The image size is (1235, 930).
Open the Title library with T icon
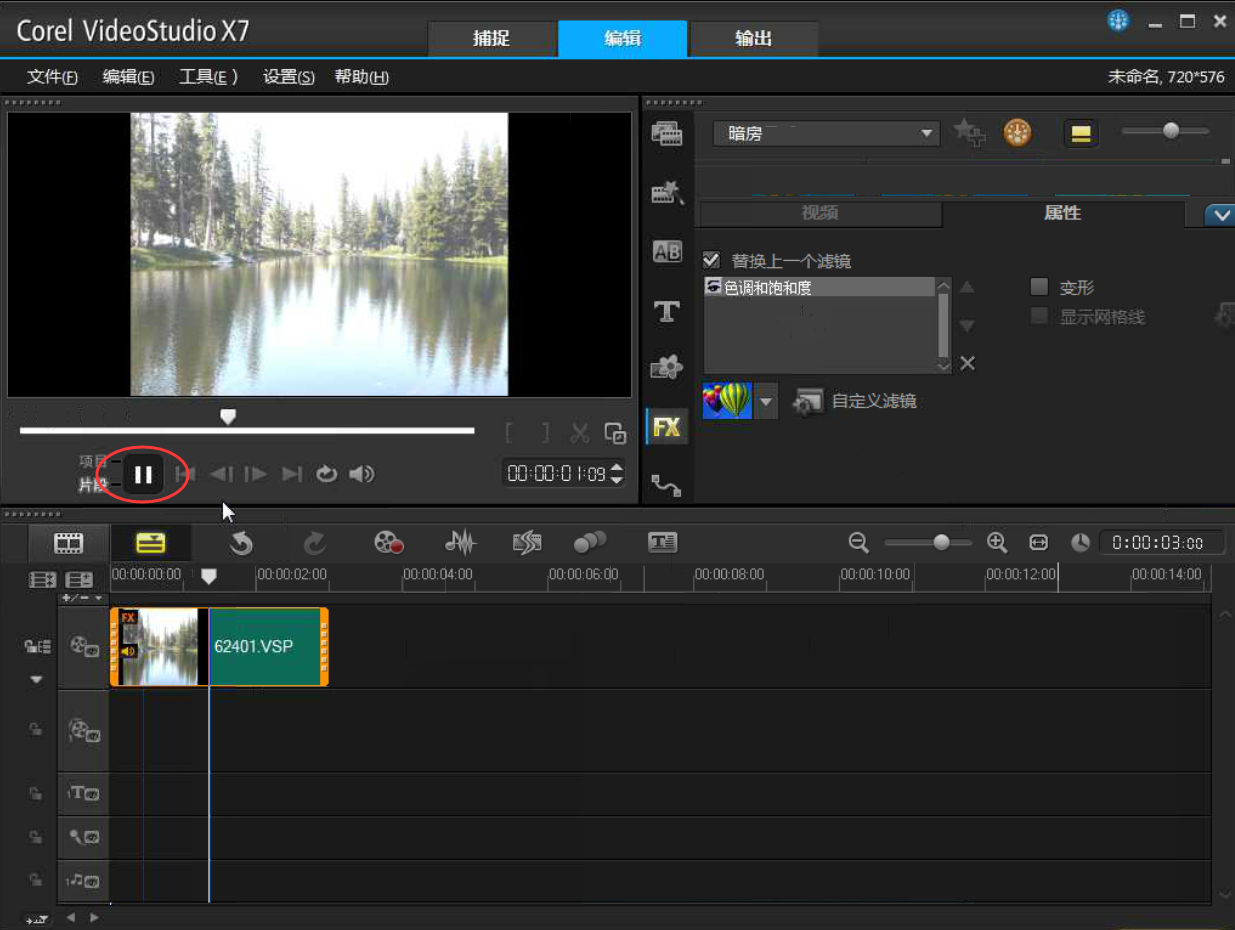667,312
